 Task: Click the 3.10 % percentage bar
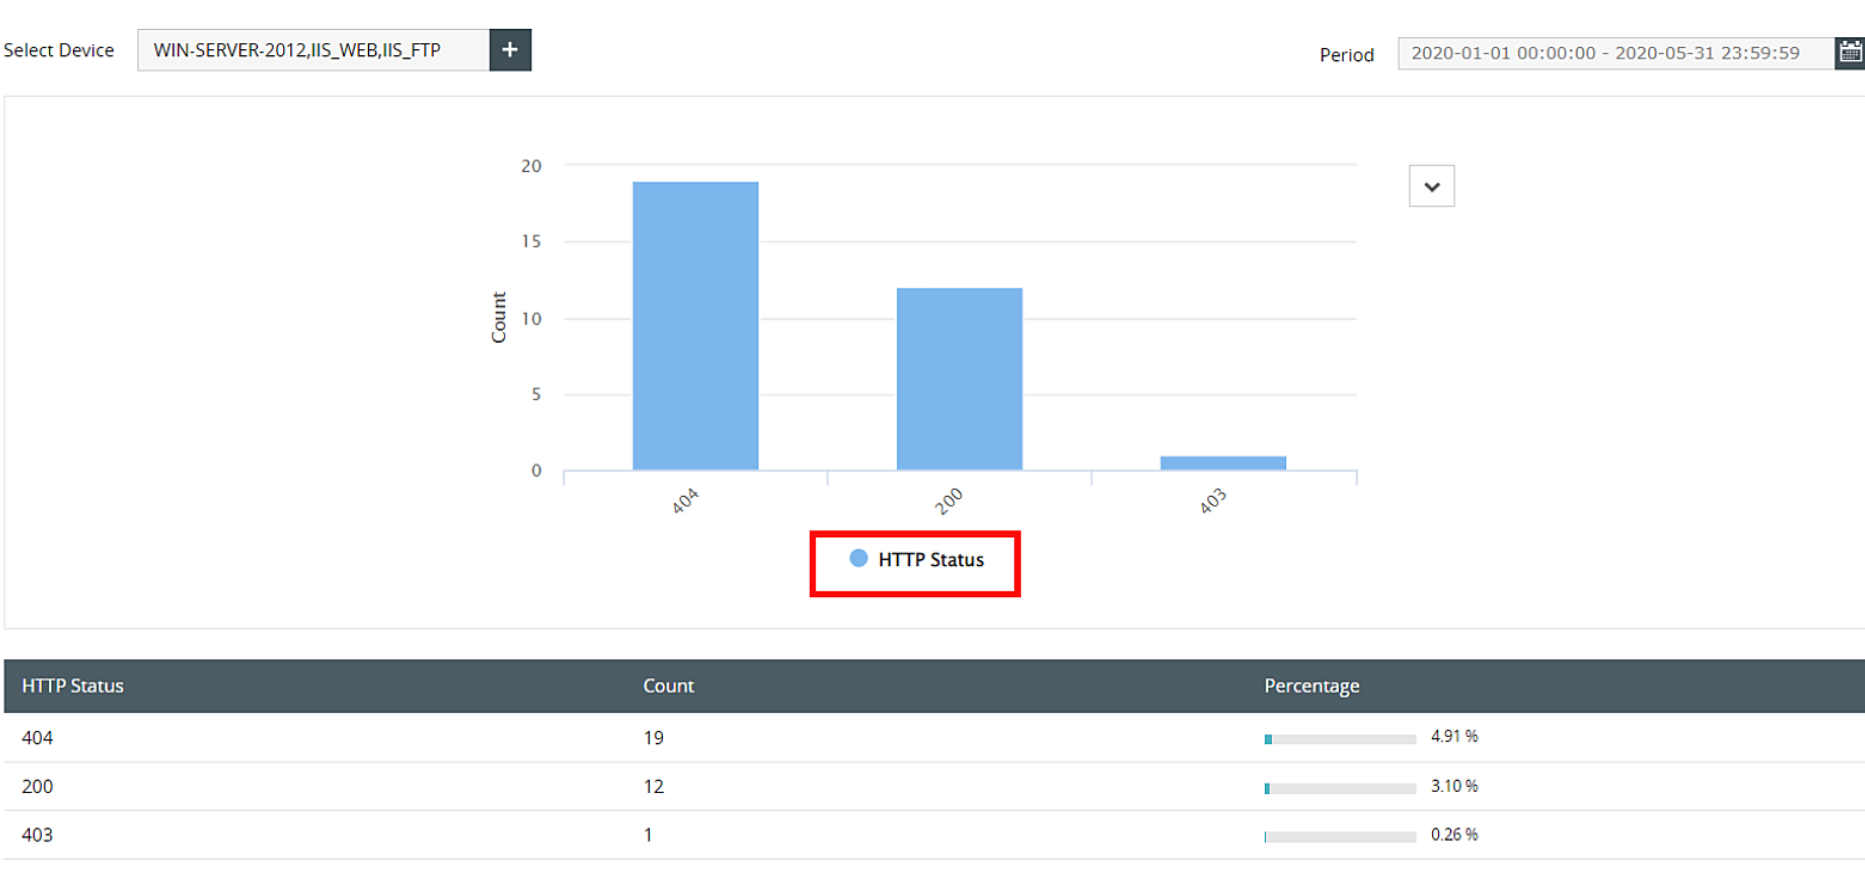(1340, 788)
